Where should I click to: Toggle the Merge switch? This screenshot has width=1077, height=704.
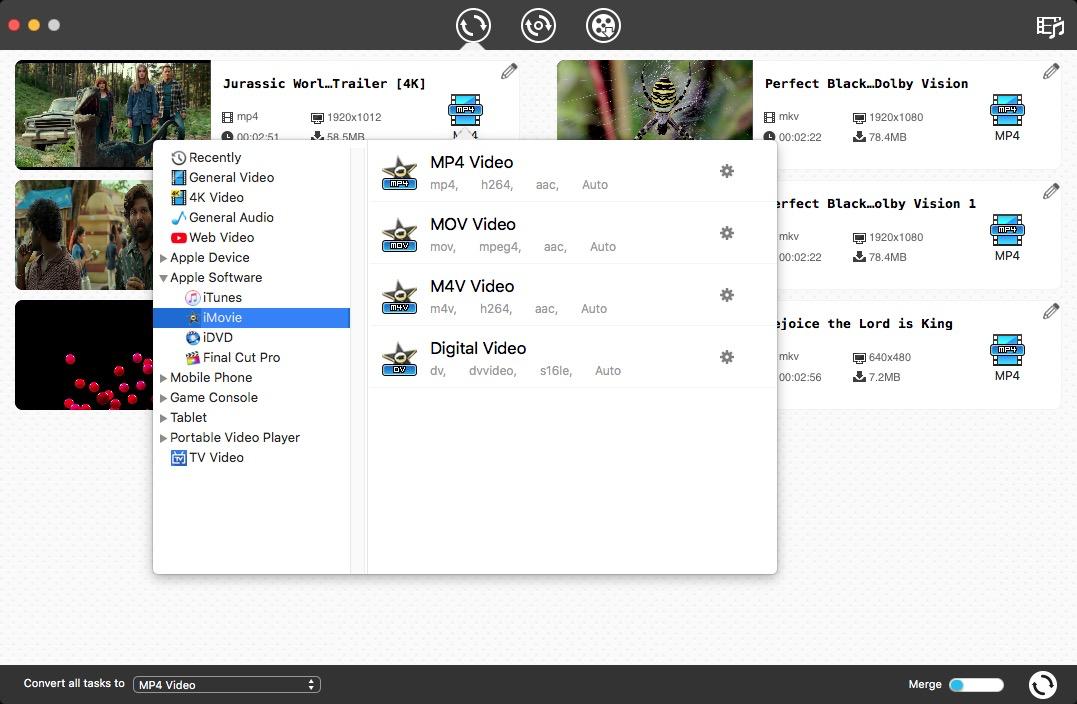pos(976,685)
